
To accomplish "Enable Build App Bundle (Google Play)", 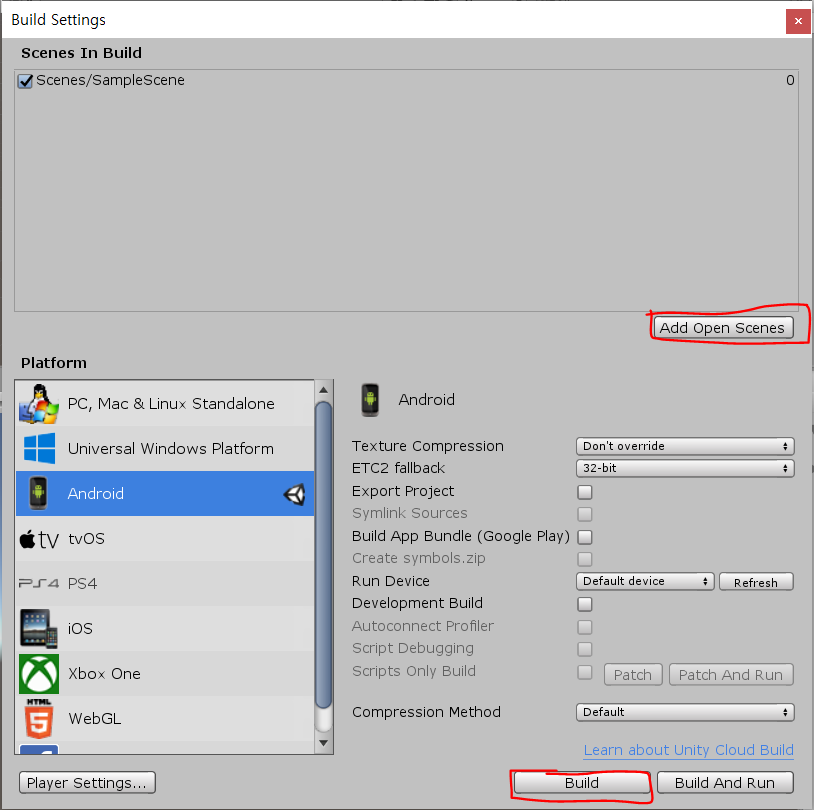I will [x=585, y=536].
